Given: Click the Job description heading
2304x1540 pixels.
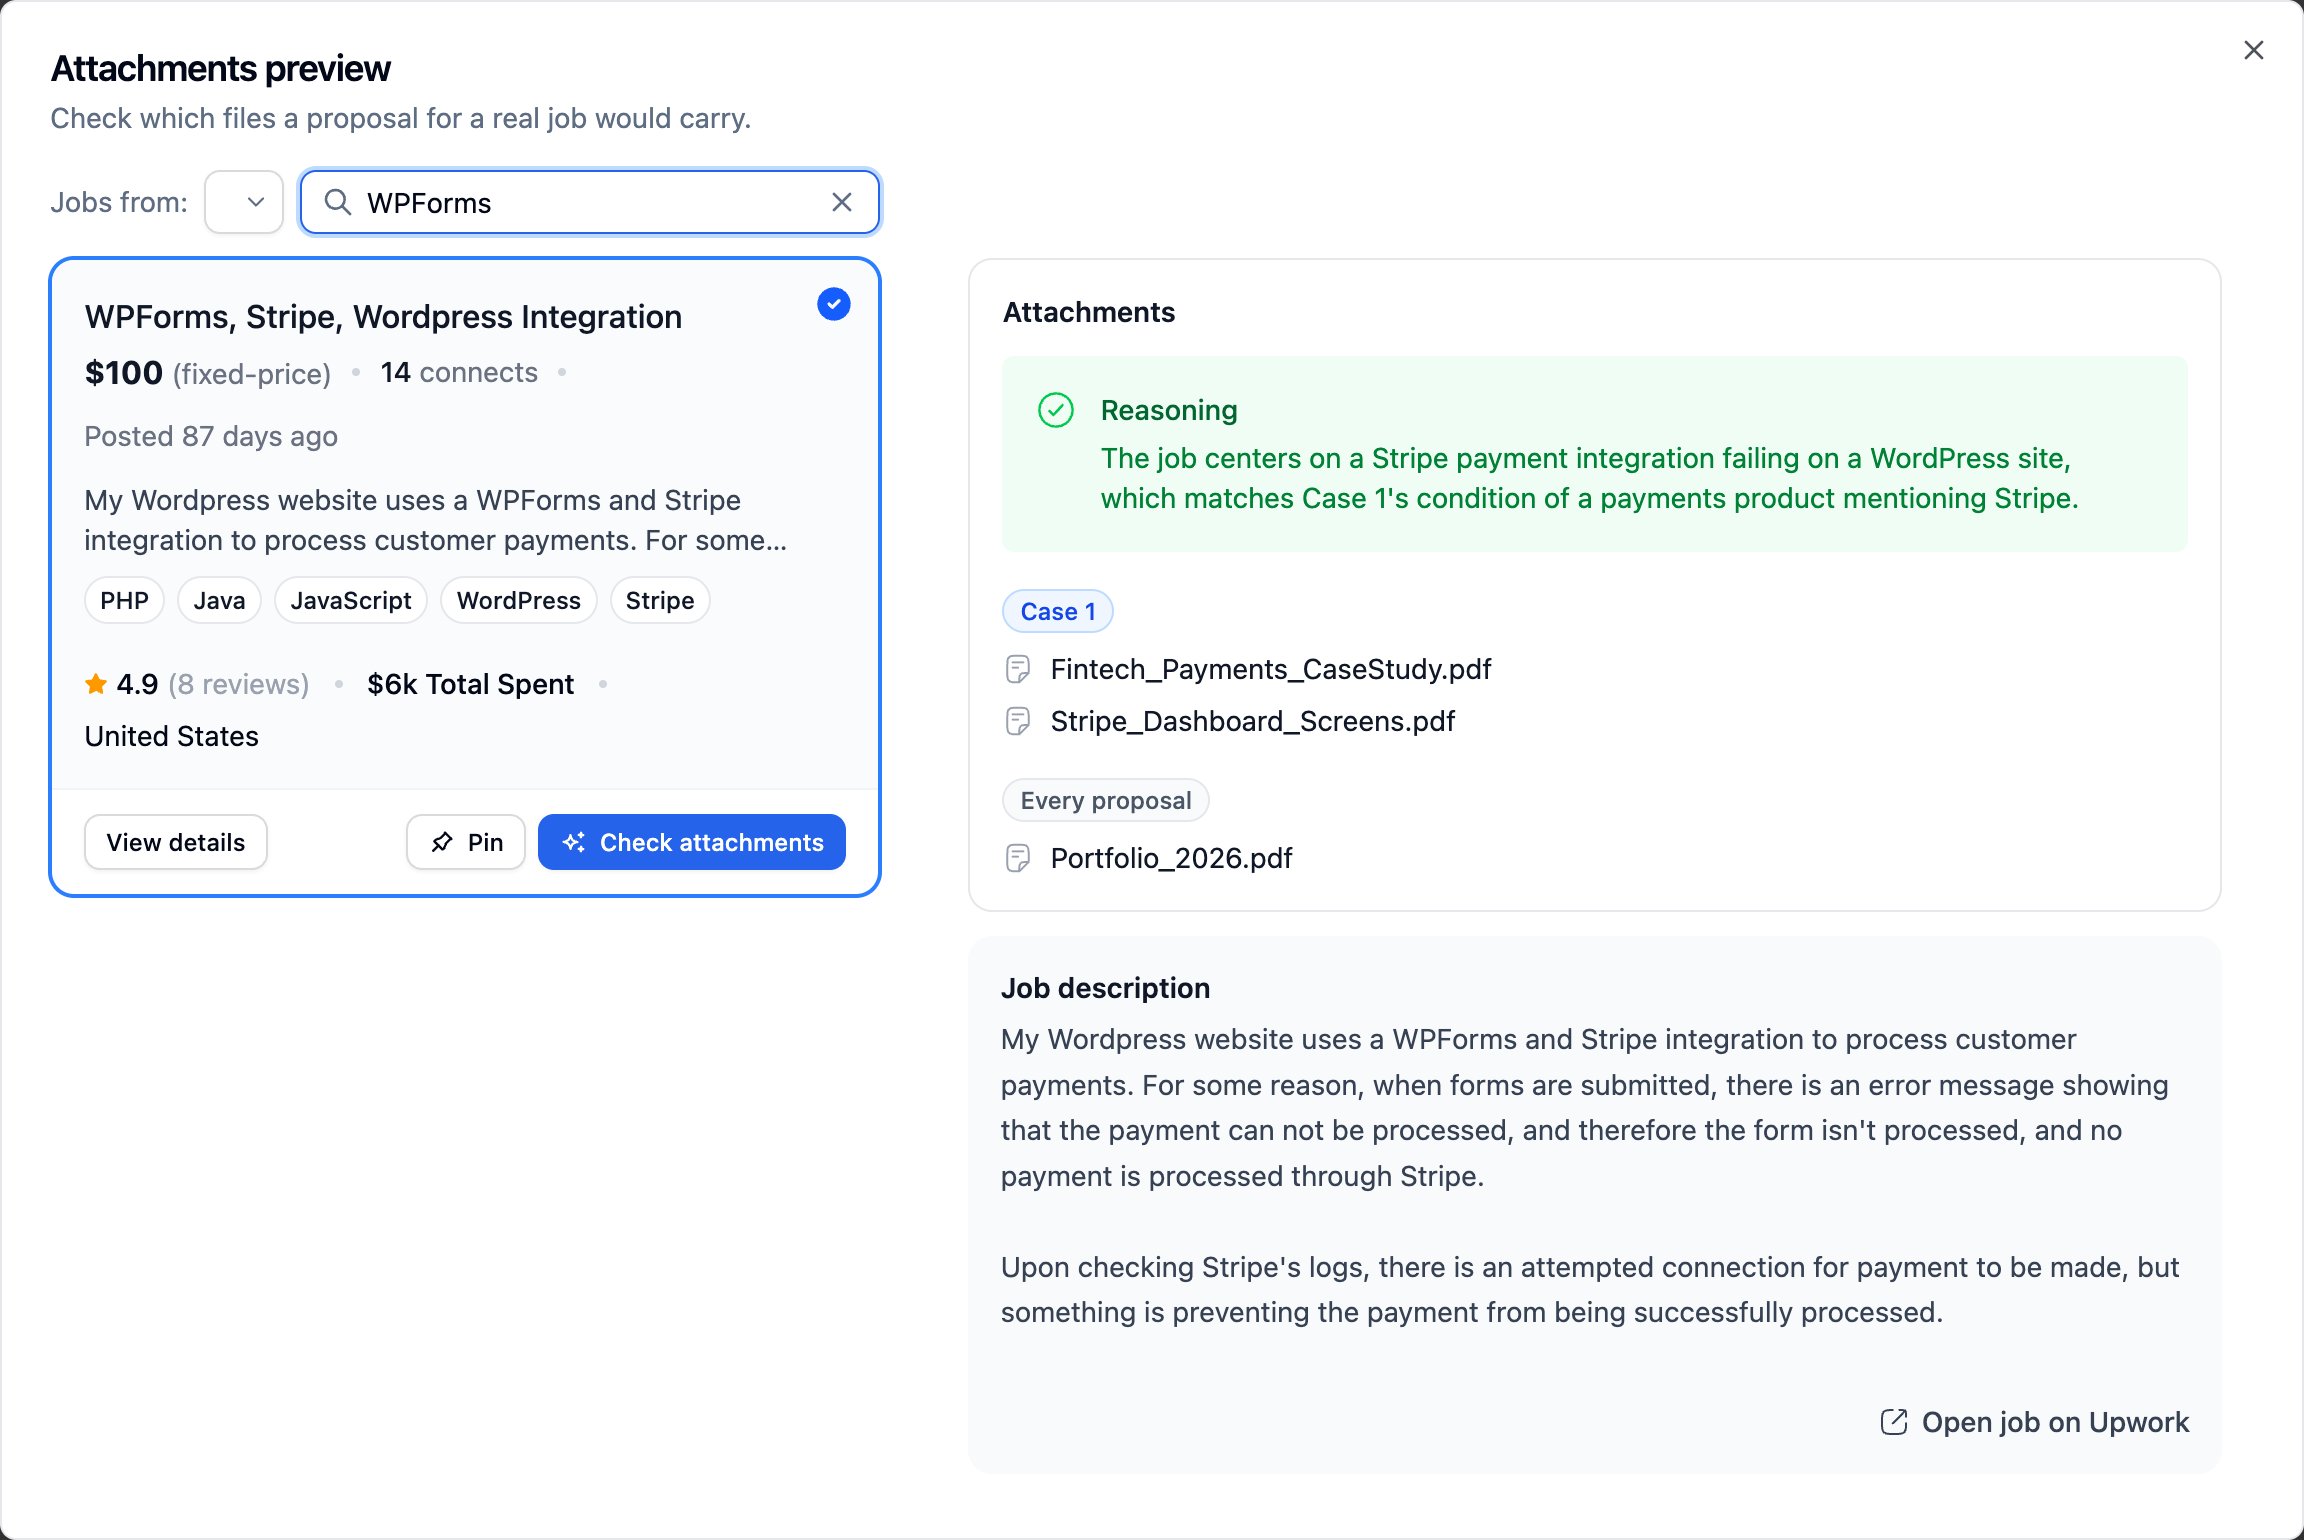Looking at the screenshot, I should click(1105, 988).
